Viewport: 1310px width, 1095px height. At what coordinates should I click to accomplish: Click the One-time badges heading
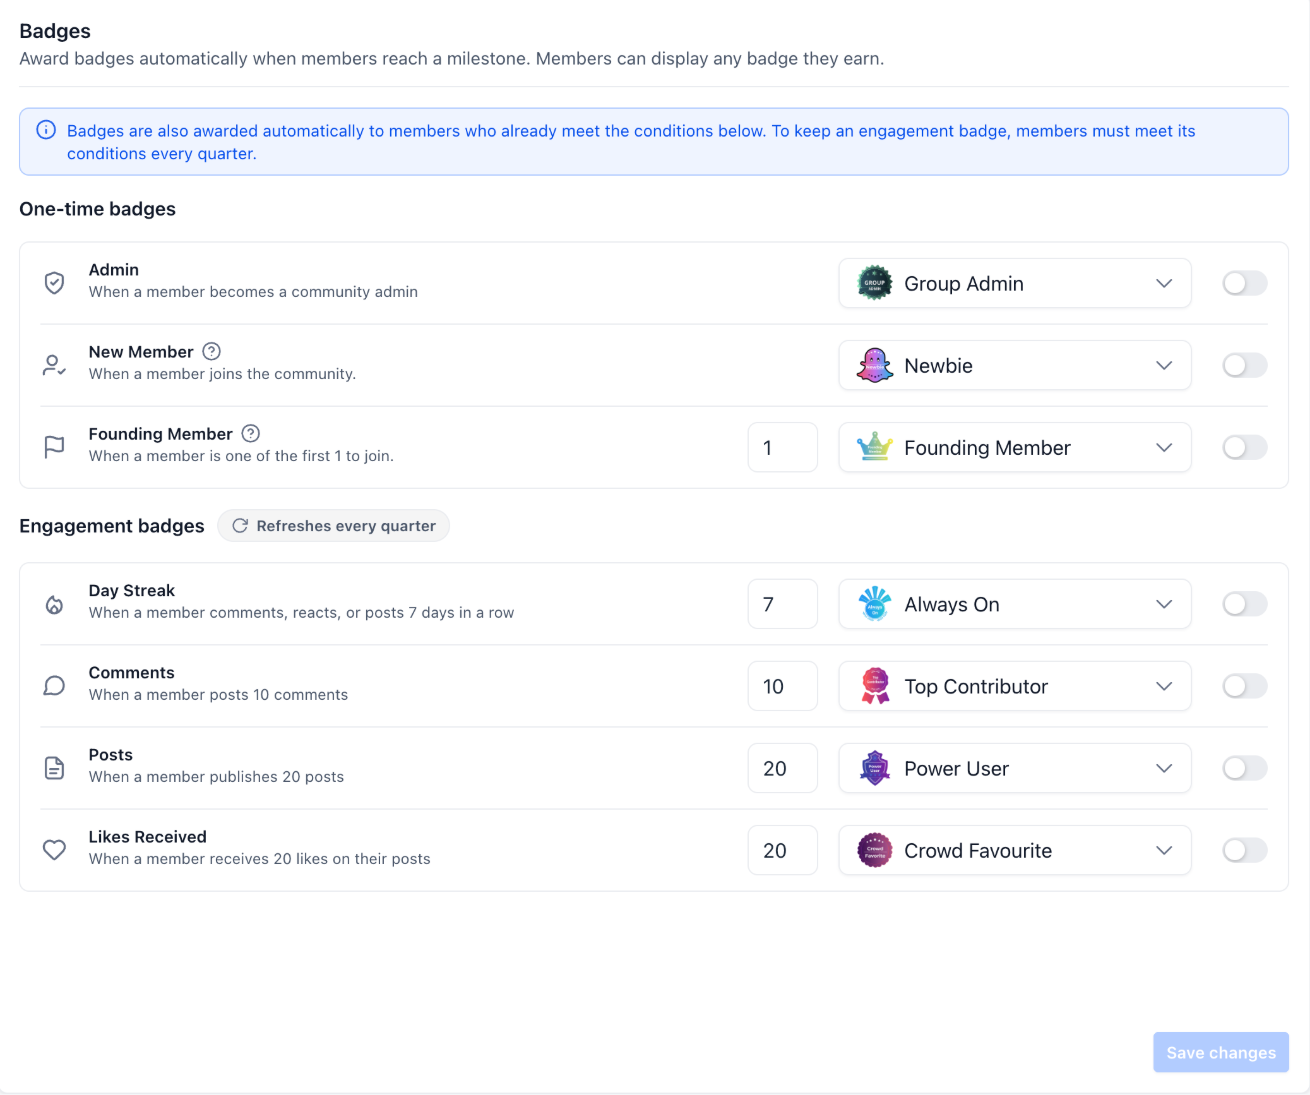tap(98, 209)
